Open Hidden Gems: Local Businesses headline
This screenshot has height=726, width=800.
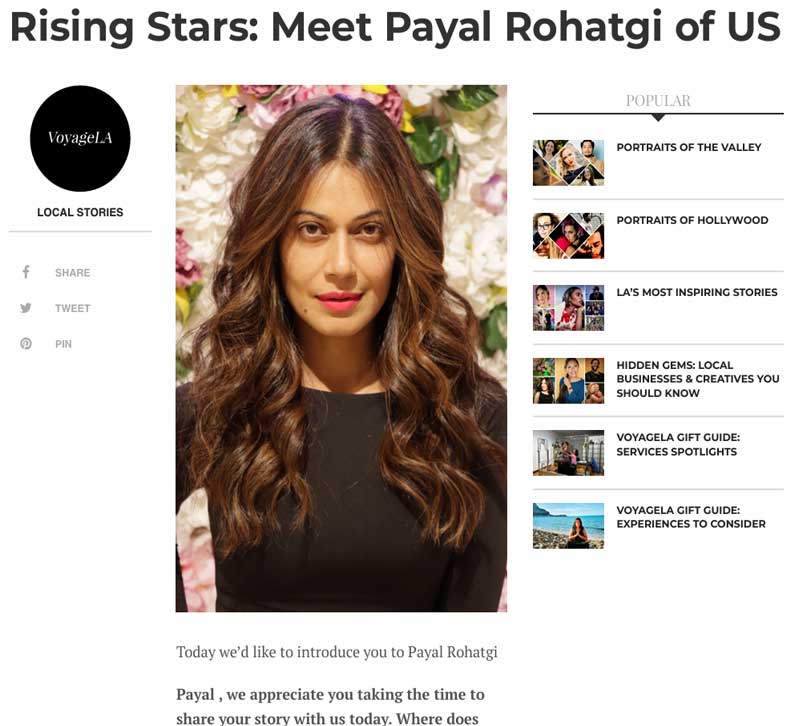click(x=698, y=379)
